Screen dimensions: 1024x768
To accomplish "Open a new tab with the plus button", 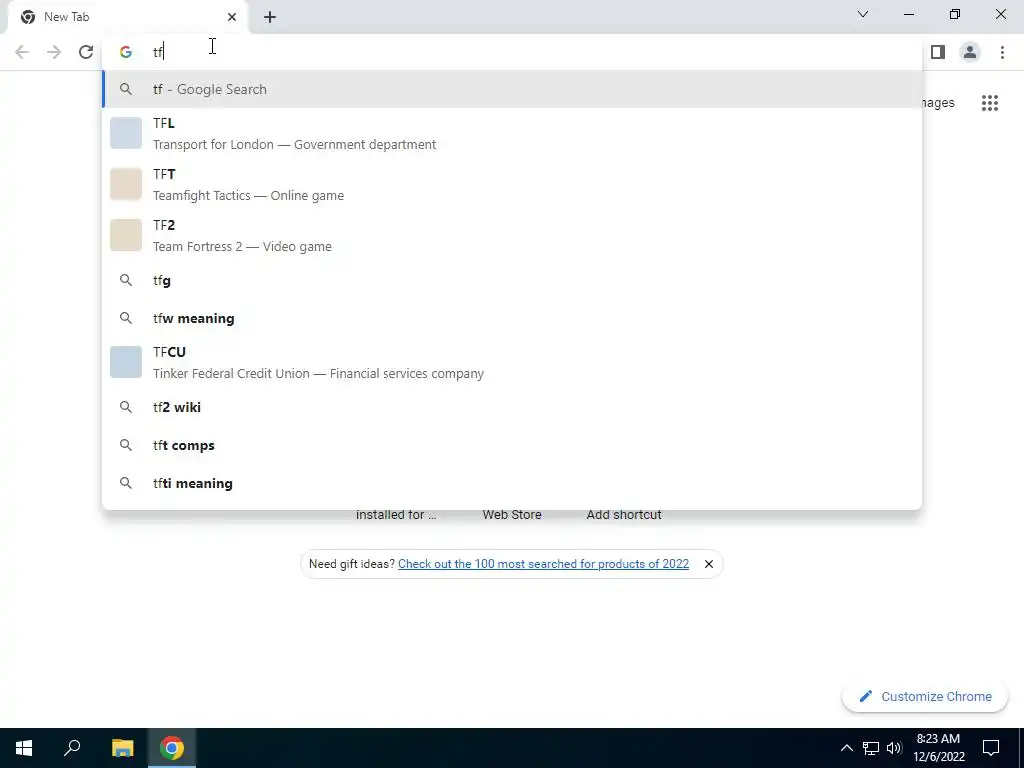I will pyautogui.click(x=270, y=17).
